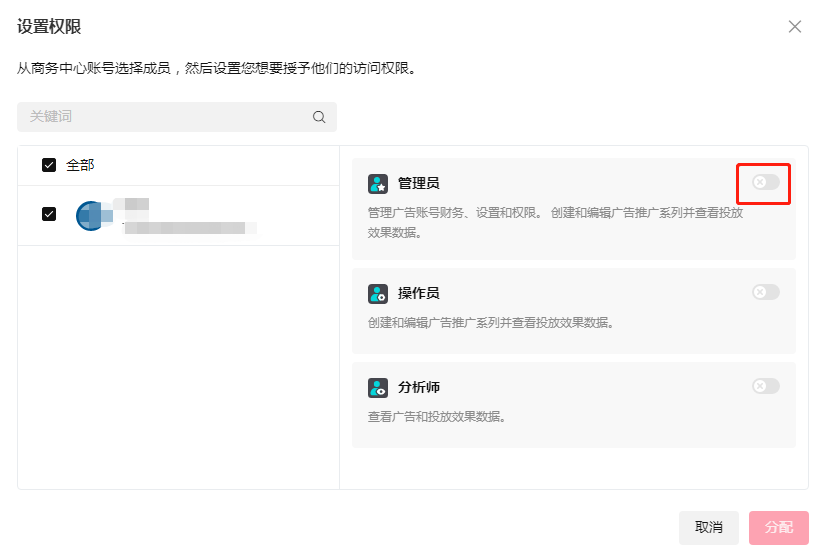Enable the 管理员 permission toggle
This screenshot has height=560, width=824.
click(766, 182)
